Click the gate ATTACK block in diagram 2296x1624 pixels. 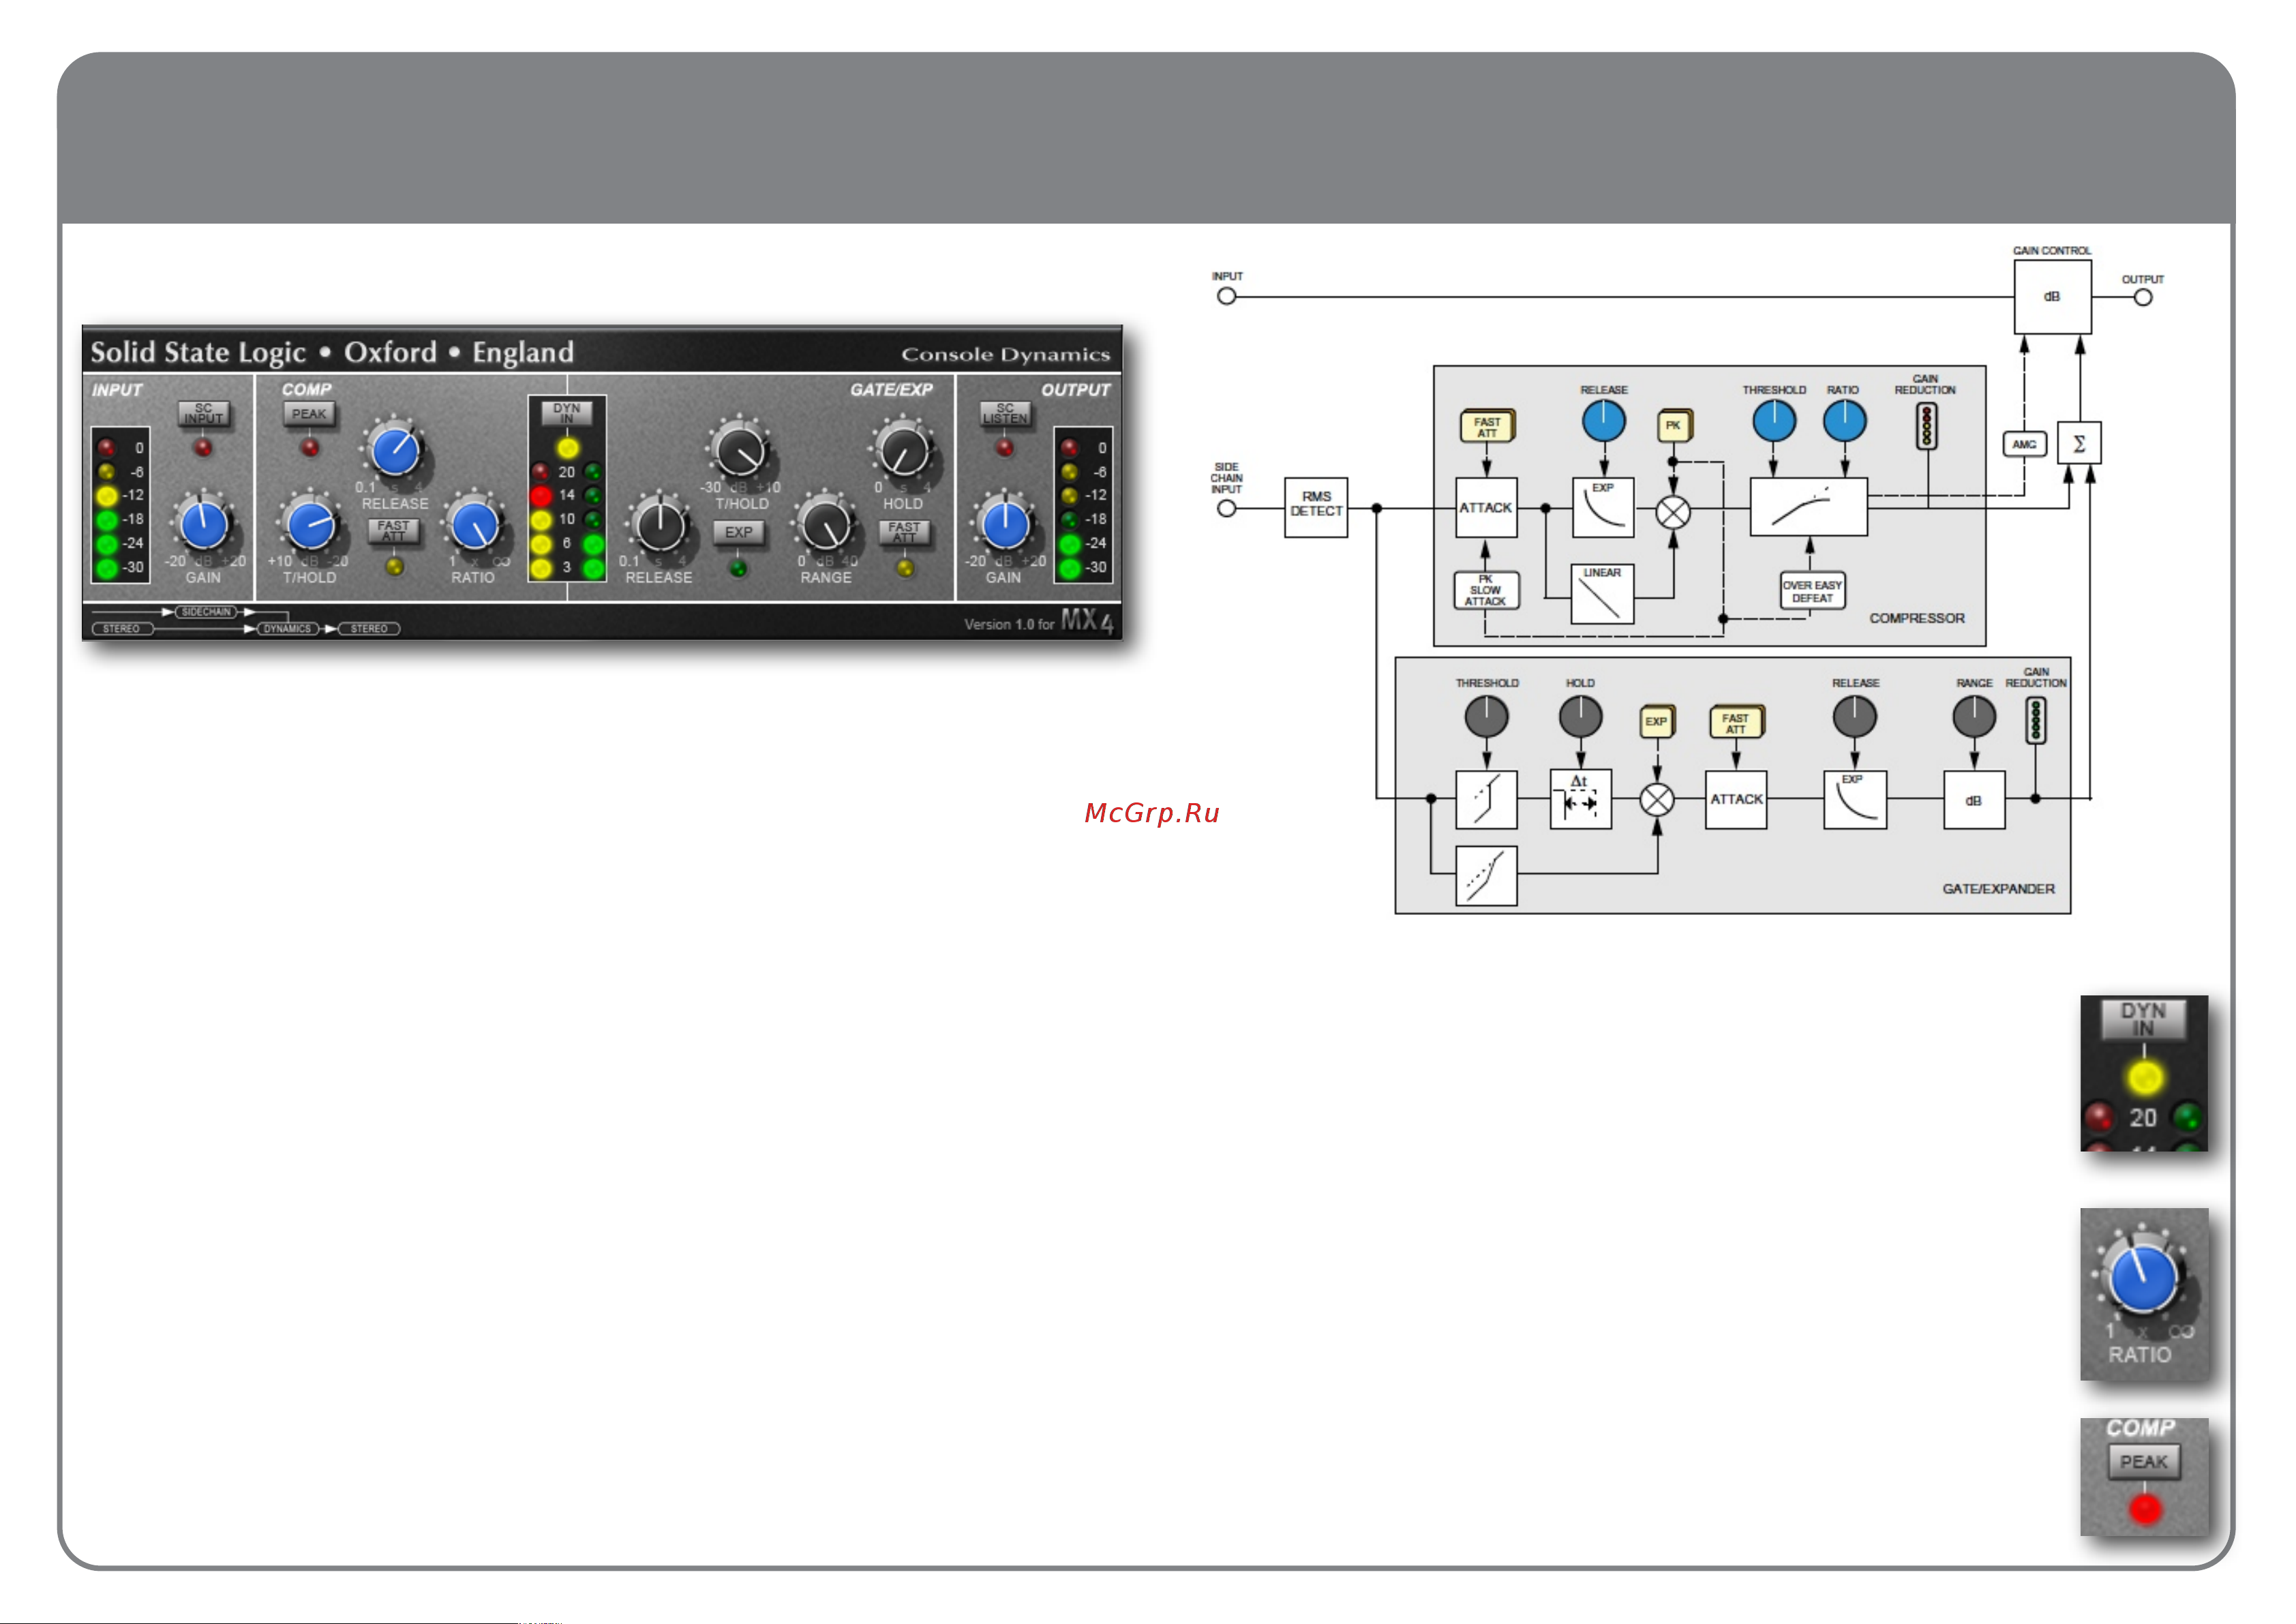[x=1736, y=800]
